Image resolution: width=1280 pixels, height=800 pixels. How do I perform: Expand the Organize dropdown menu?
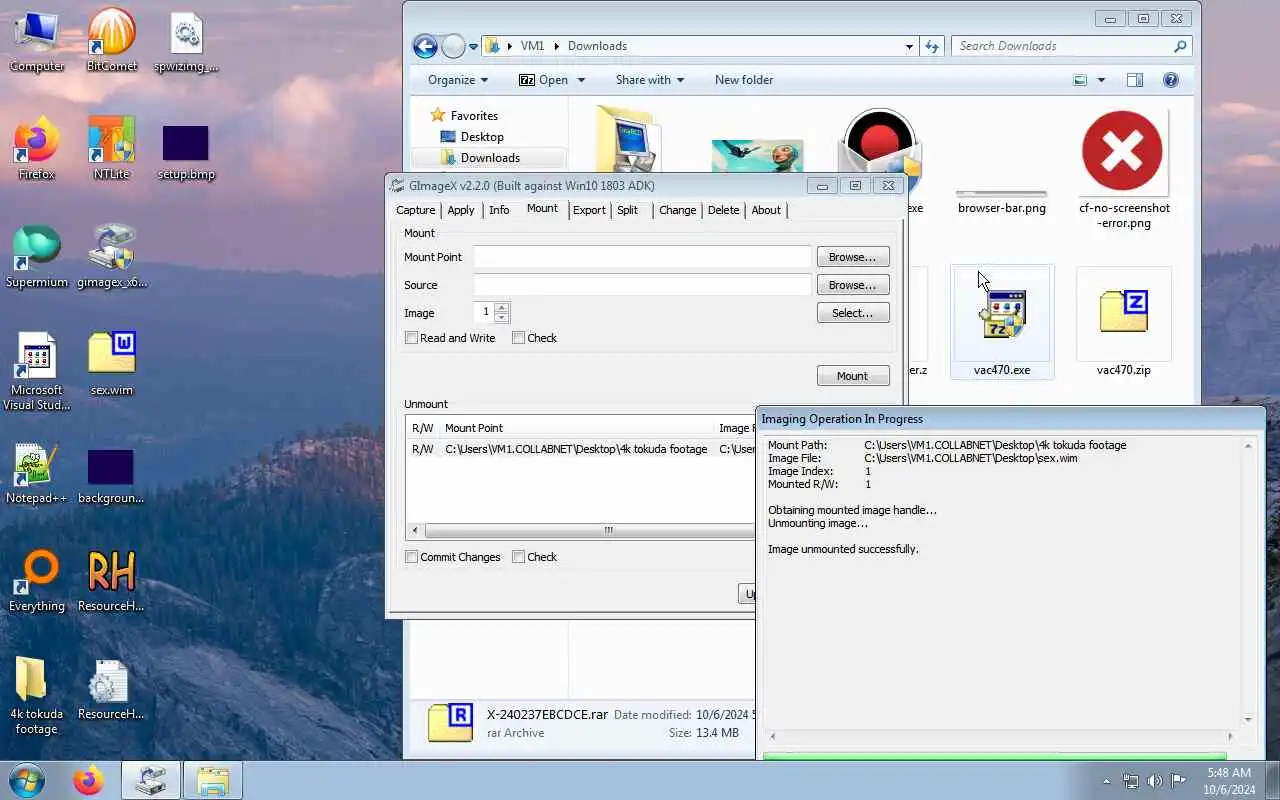458,80
